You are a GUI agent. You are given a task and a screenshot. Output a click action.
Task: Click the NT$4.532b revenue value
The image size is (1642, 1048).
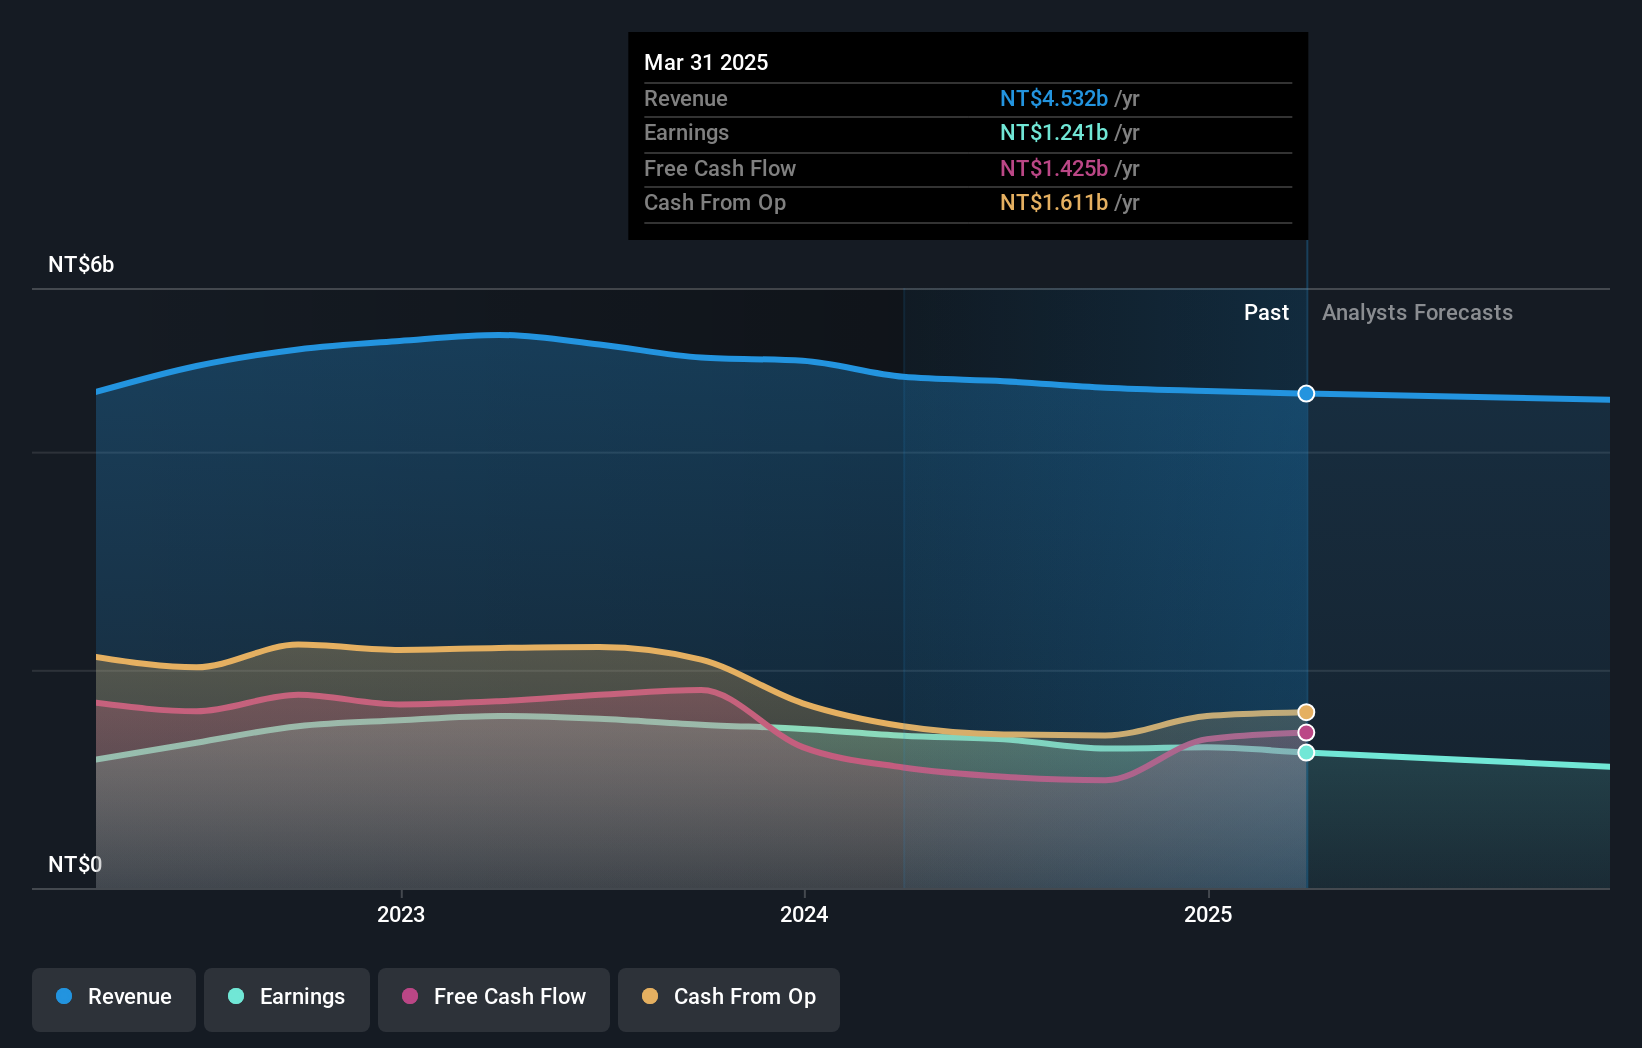[1054, 99]
